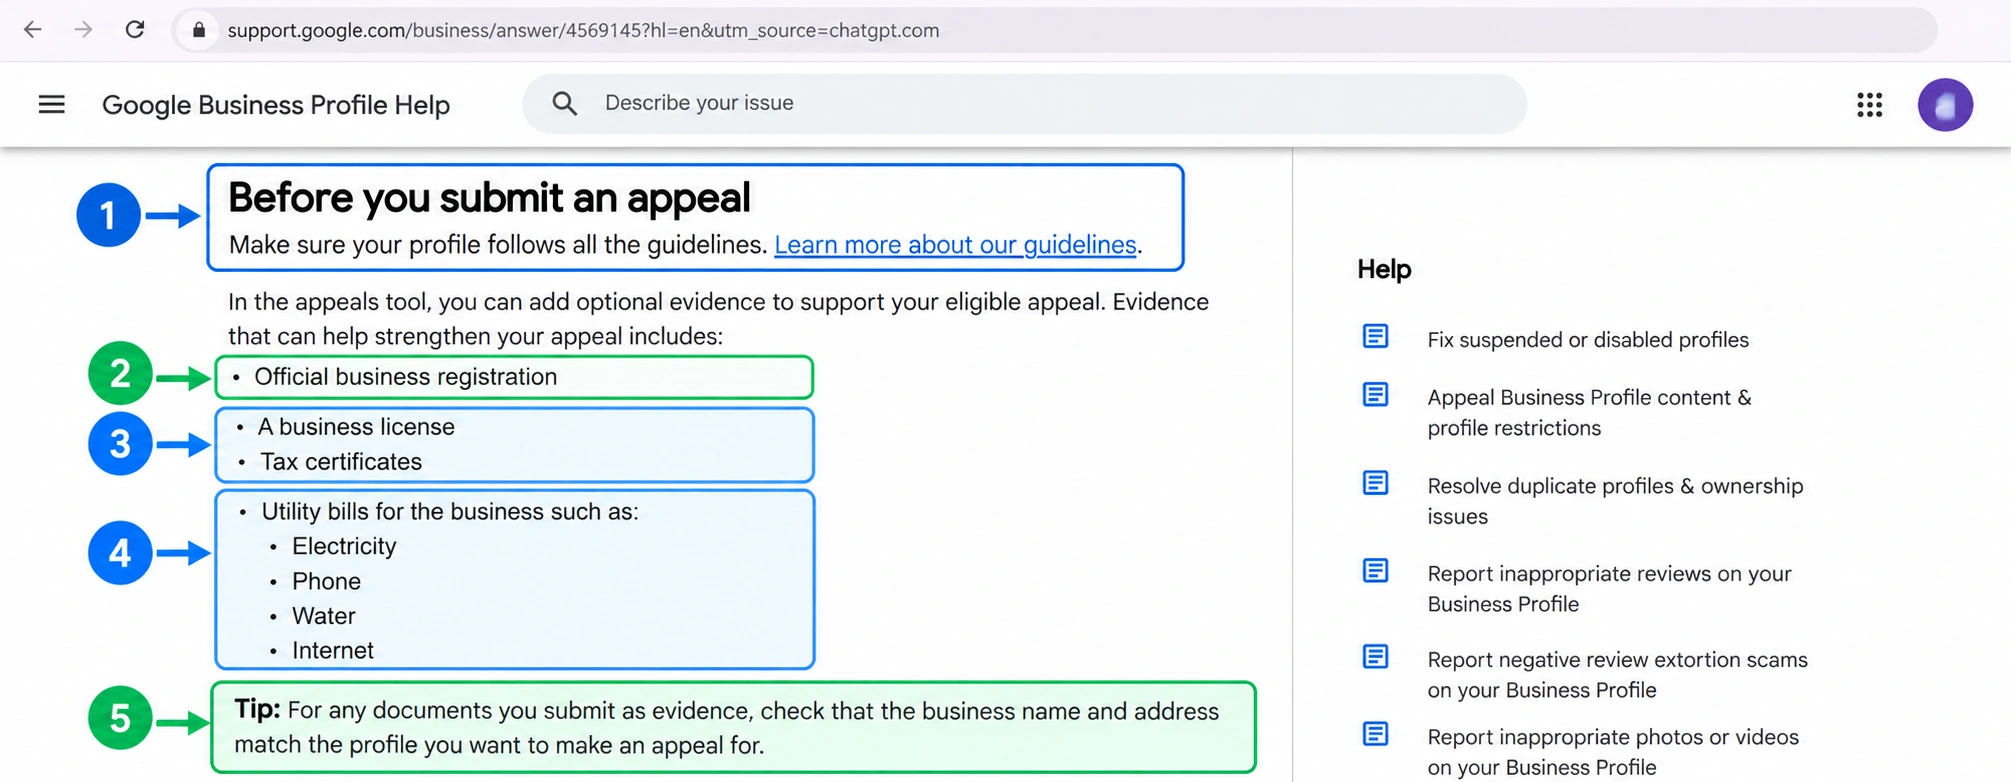Open the account profile avatar
Screen dimensions: 2011x782
coord(1945,105)
